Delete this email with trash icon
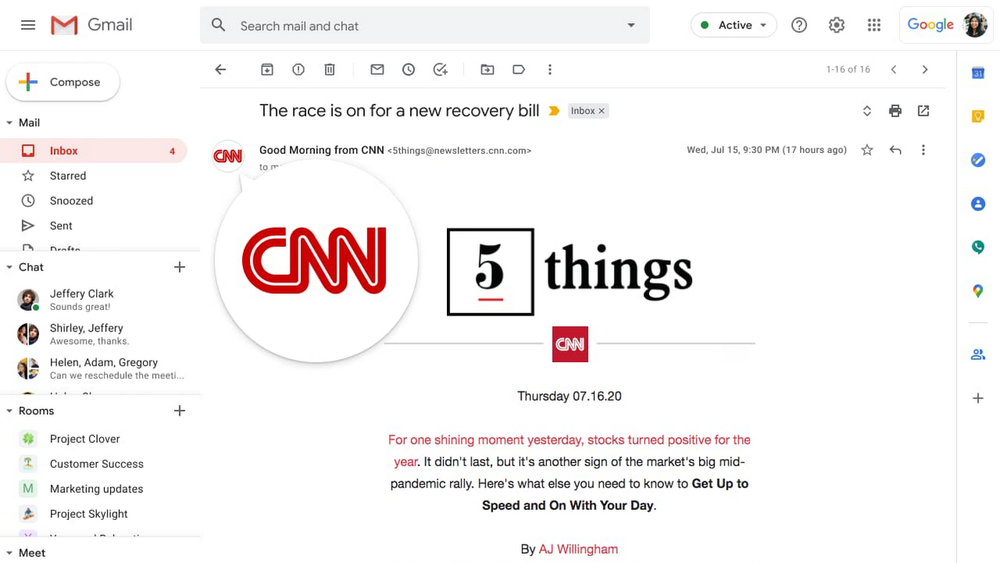This screenshot has width=1000, height=563. (330, 69)
